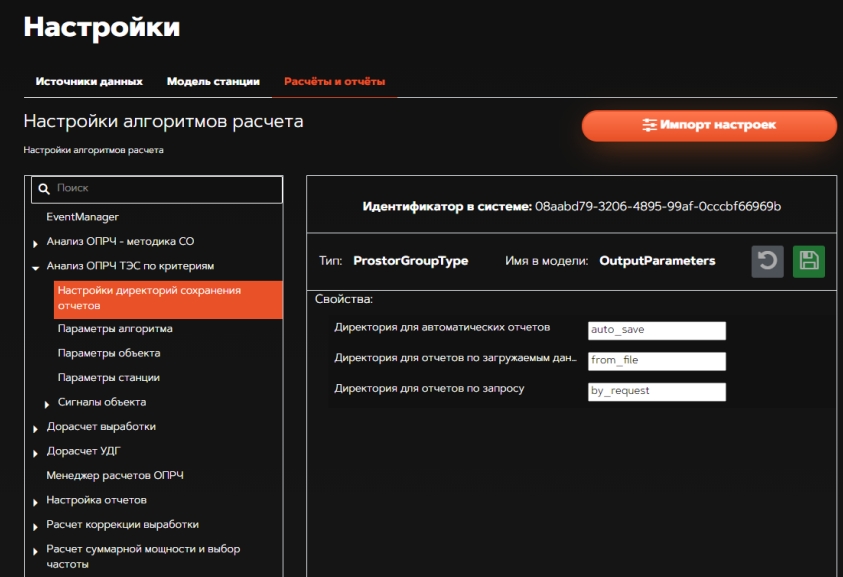Image resolution: width=843 pixels, height=577 pixels.
Task: Click the auto_save directory input field
Action: [656, 331]
